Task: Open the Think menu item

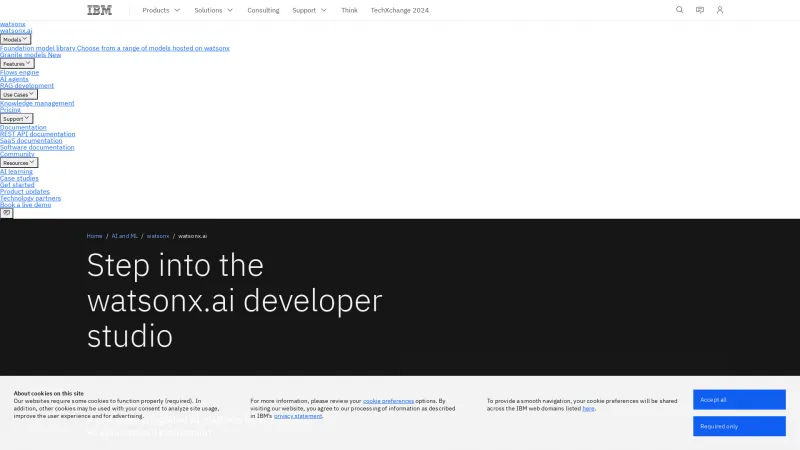Action: (x=349, y=10)
